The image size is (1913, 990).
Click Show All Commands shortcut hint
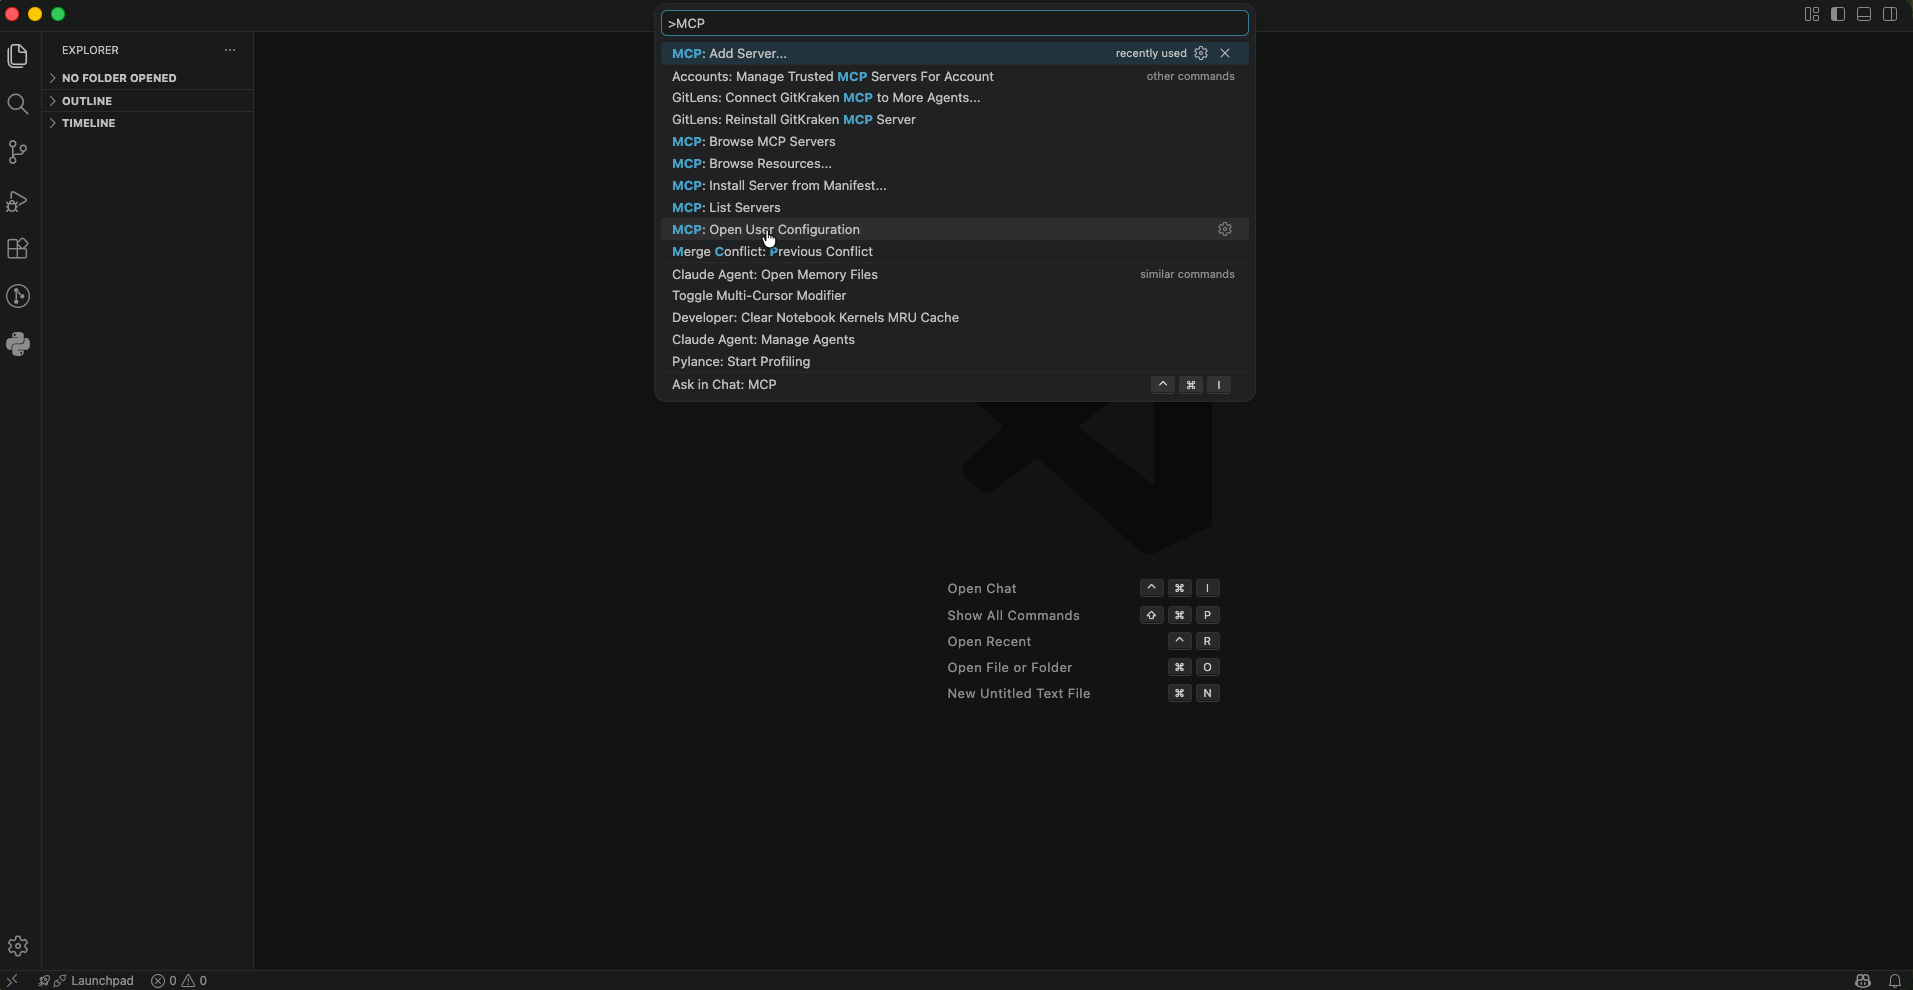pos(1013,616)
